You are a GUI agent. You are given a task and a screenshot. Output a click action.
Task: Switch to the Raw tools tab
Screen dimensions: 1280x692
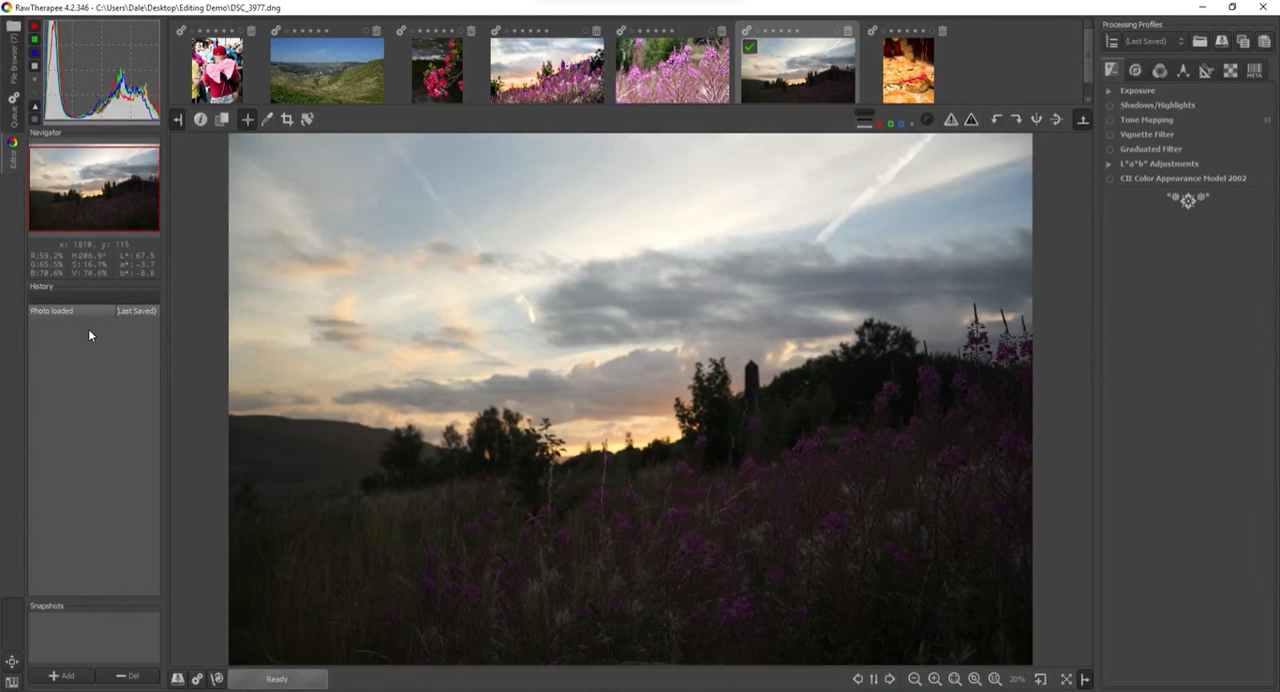pos(1230,70)
